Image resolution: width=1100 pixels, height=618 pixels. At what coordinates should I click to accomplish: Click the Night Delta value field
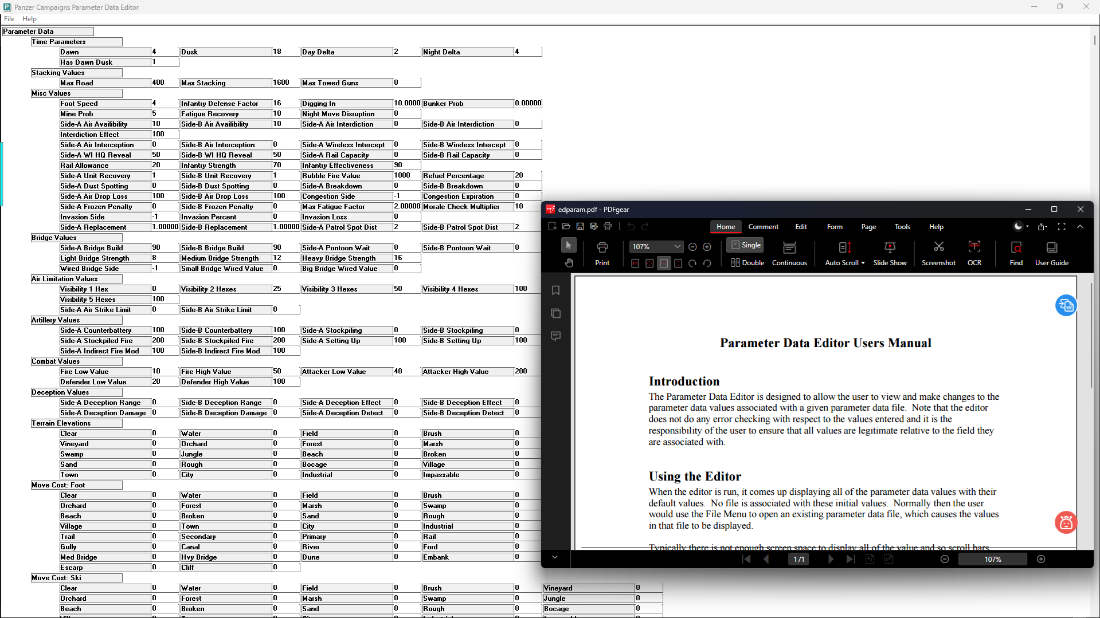tap(528, 52)
